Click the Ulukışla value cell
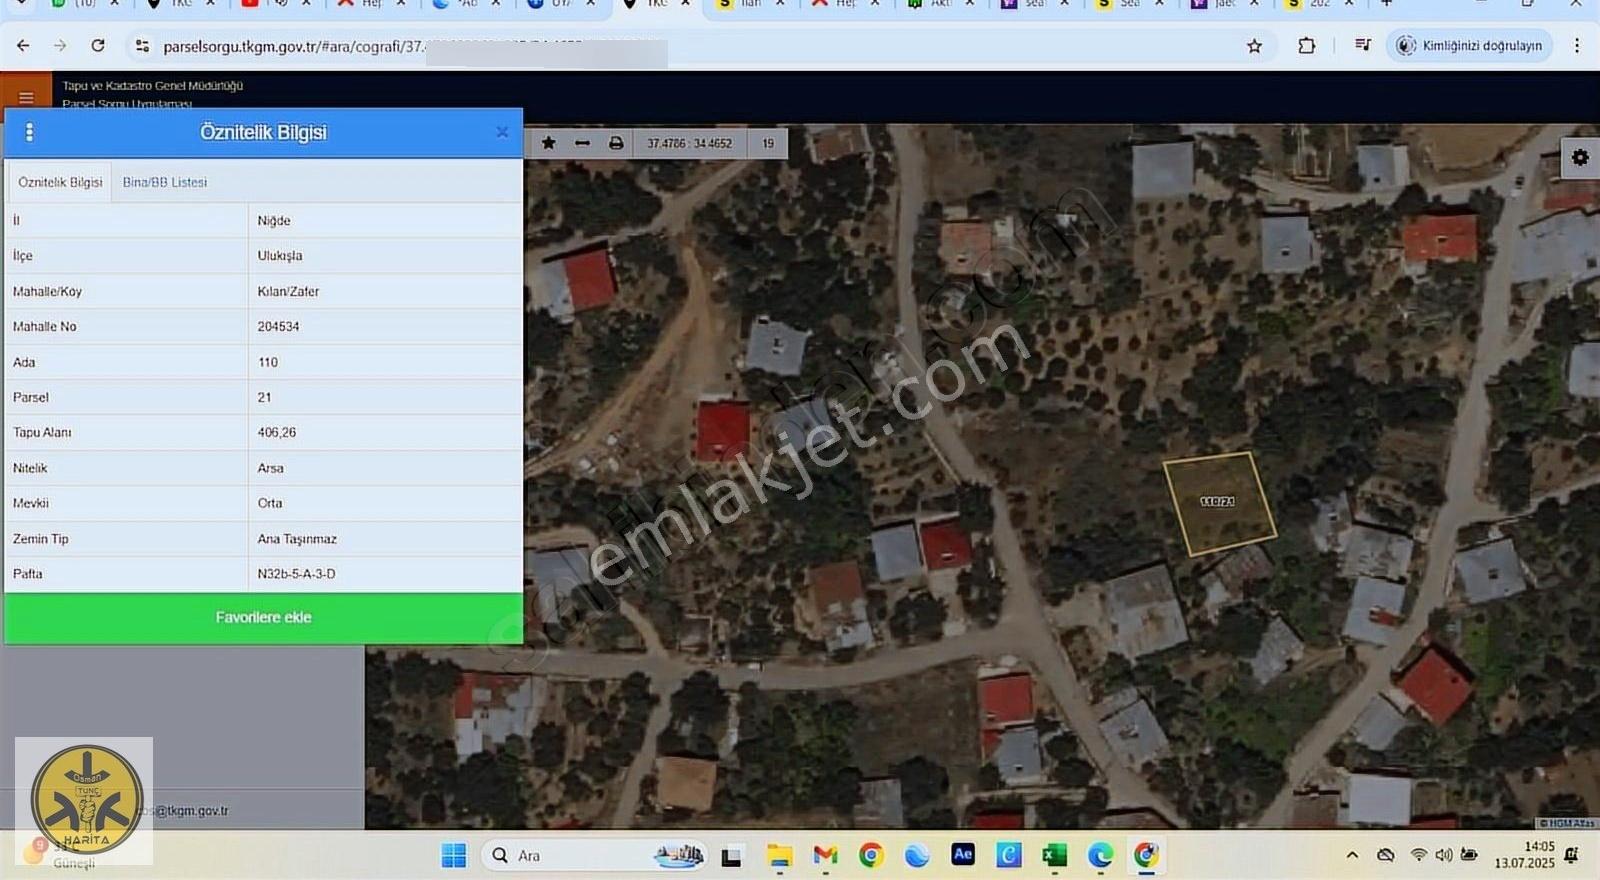Screen dimensions: 1600x880 coord(385,256)
